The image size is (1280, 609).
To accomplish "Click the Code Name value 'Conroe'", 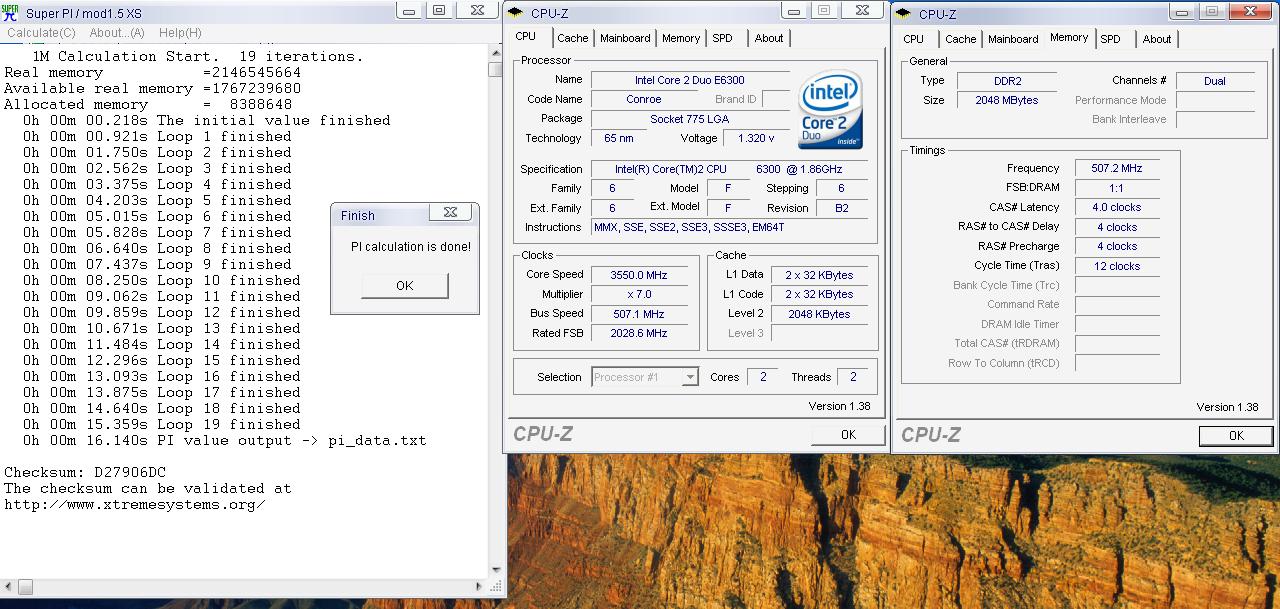I will pos(643,99).
